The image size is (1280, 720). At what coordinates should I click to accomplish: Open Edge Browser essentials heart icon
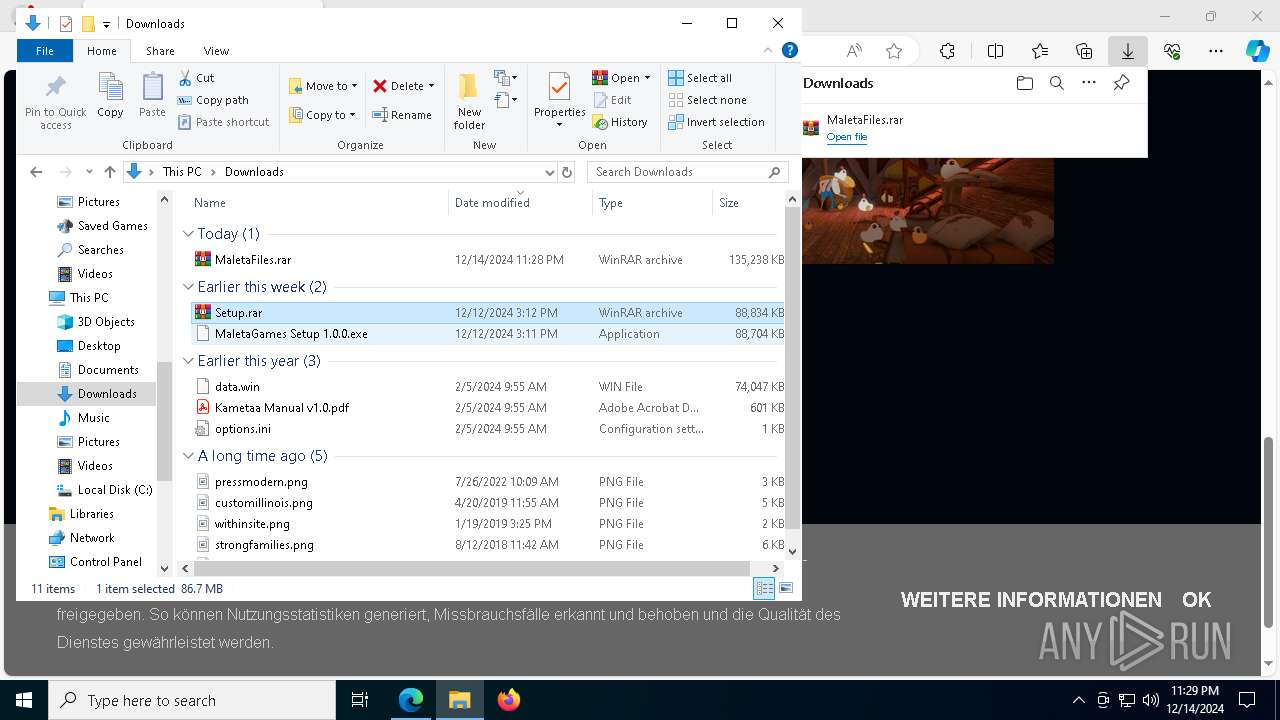pyautogui.click(x=1172, y=51)
